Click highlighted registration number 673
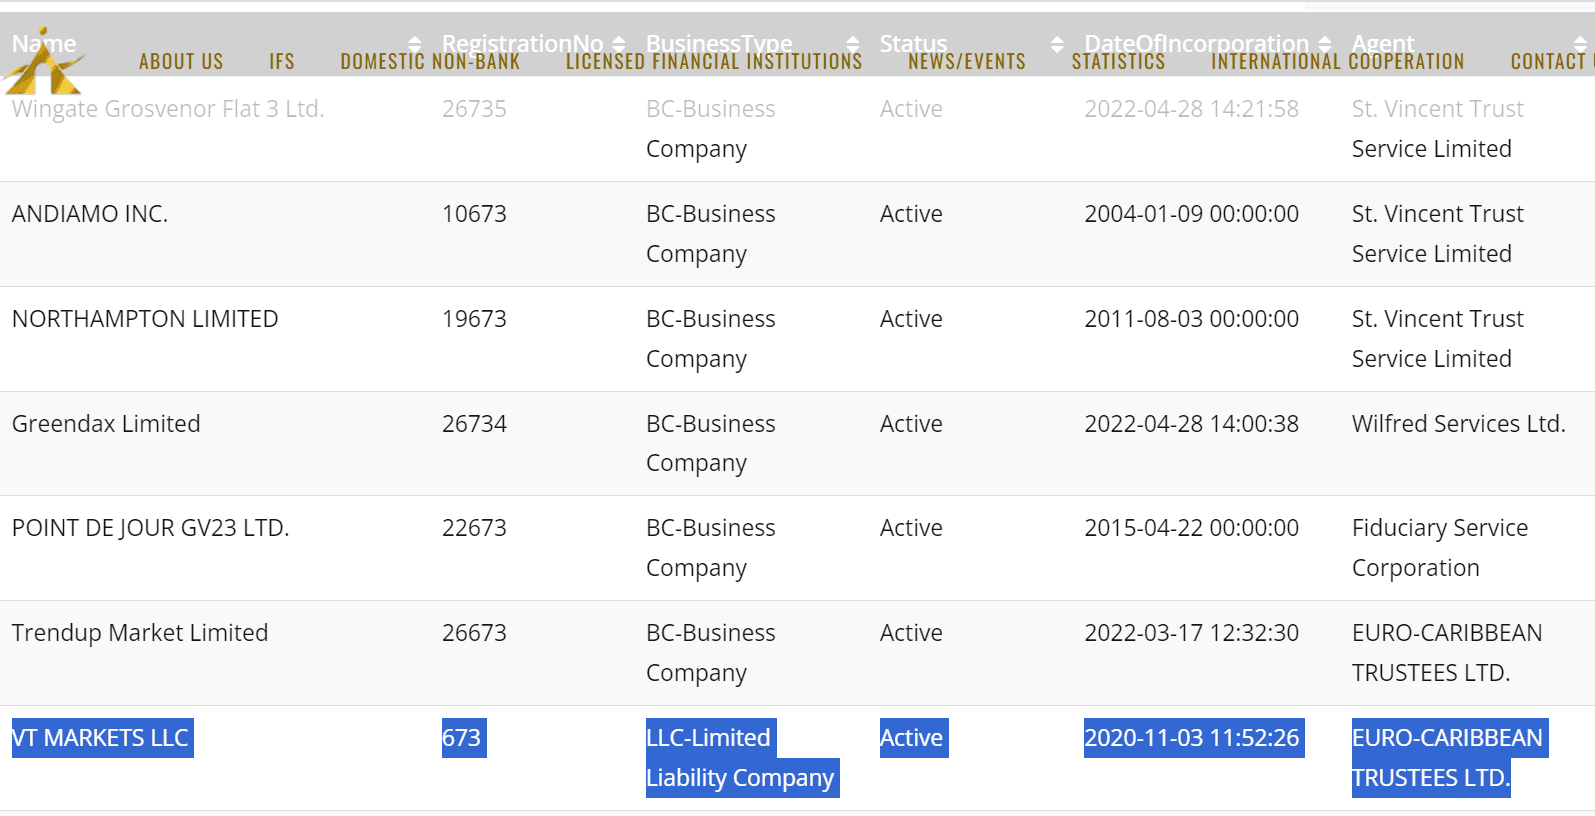This screenshot has width=1595, height=816. coord(464,738)
